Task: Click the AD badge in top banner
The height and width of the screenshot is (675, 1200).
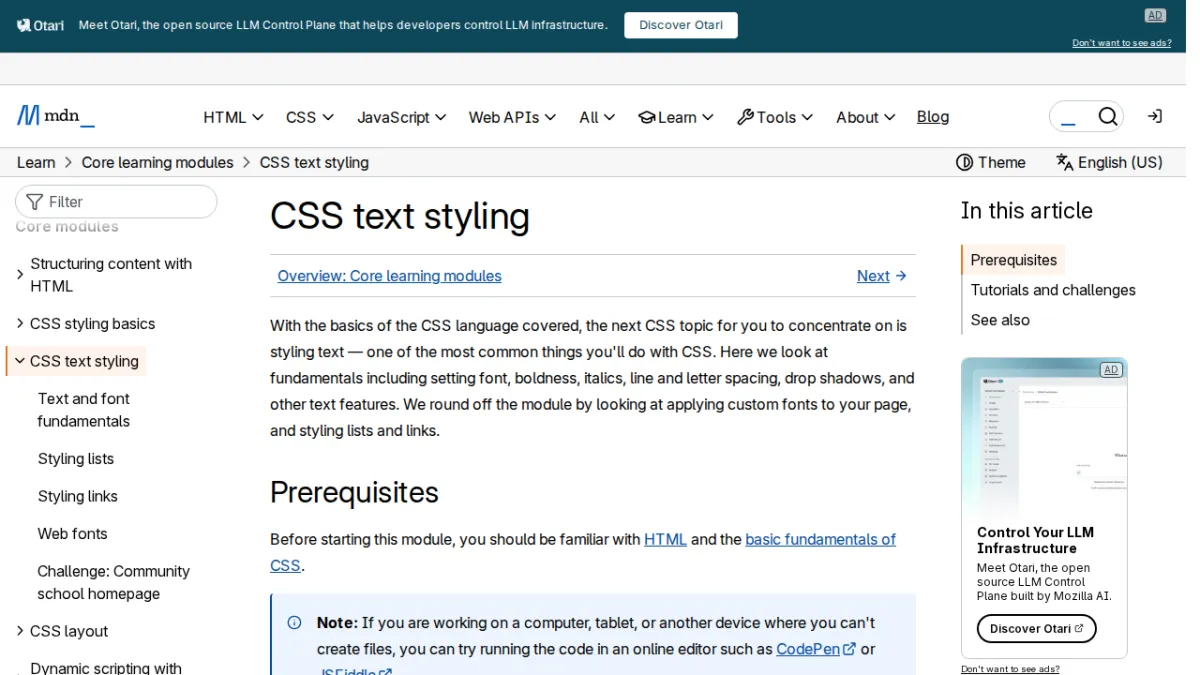Action: [x=1155, y=15]
